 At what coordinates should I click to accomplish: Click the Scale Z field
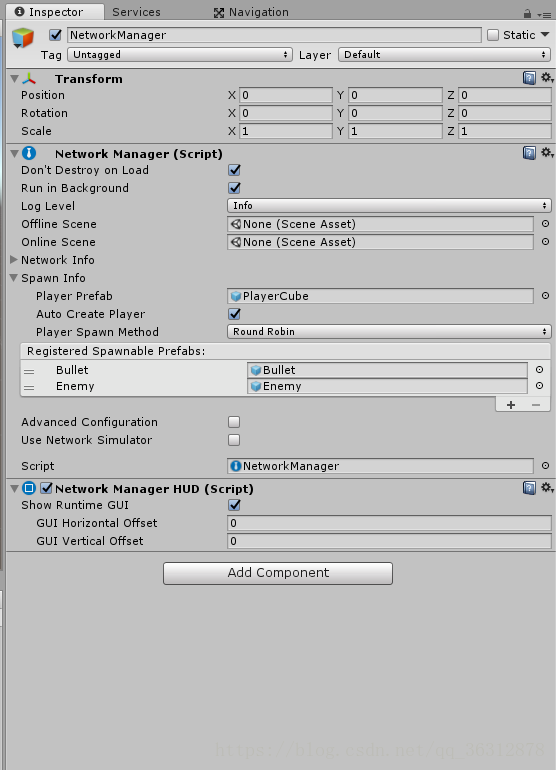[505, 131]
